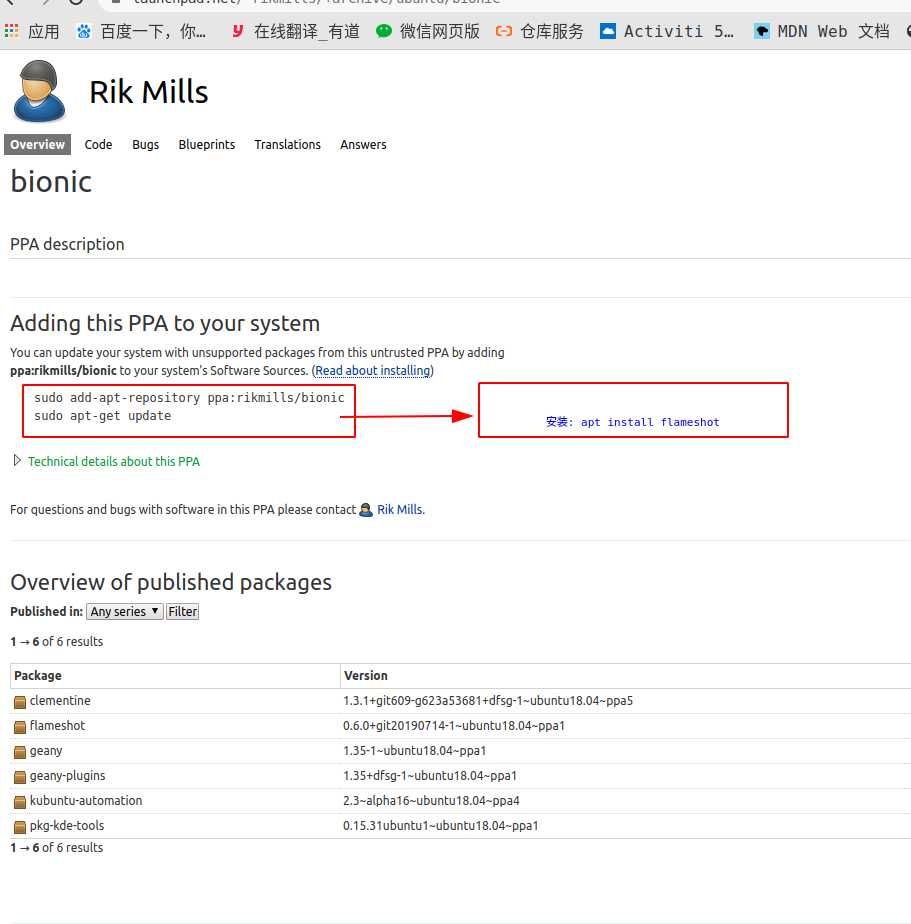Click the ppa:rikmills/bionic bold text

pos(63,371)
